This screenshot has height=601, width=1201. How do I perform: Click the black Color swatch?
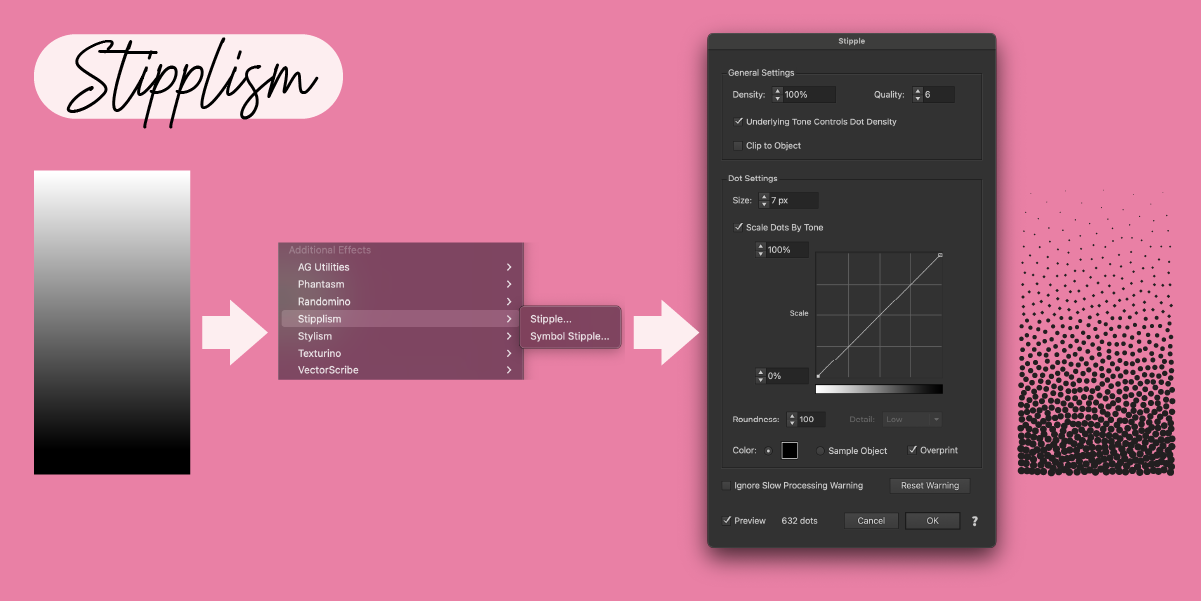click(790, 450)
